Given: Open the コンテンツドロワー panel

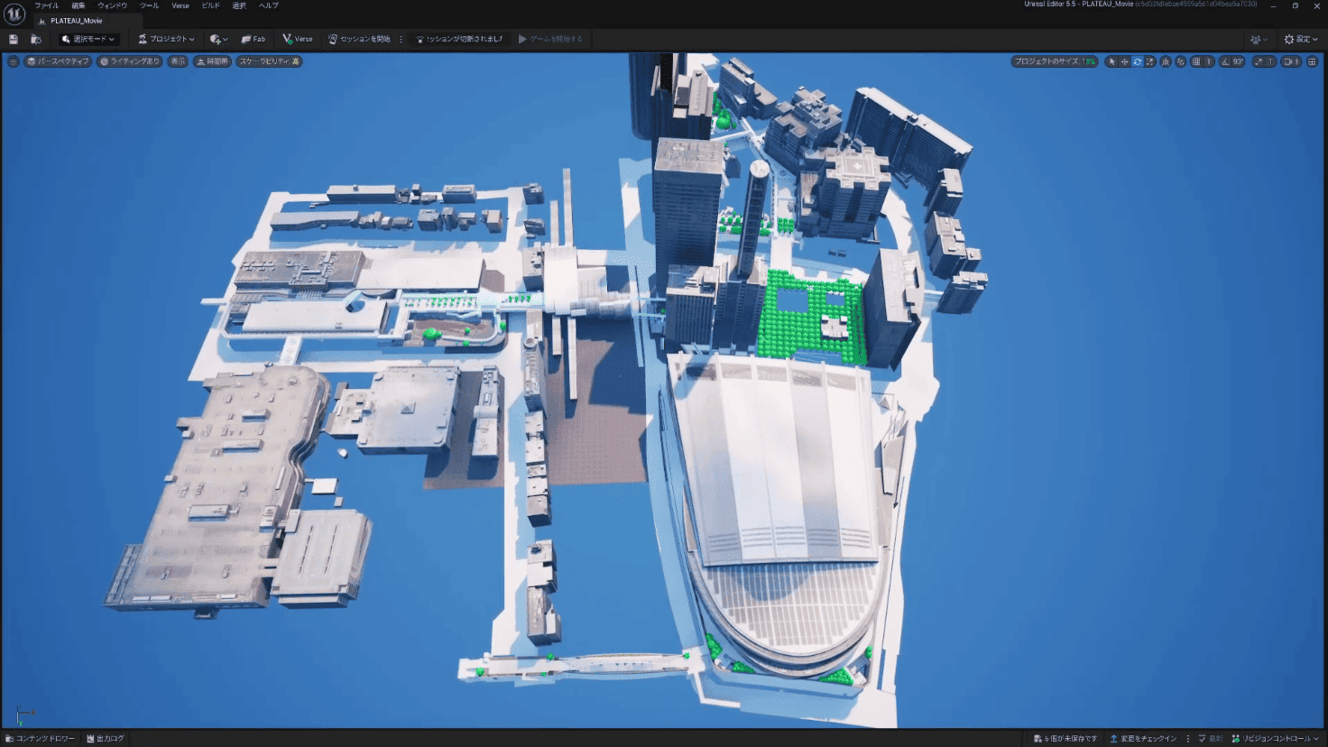Looking at the screenshot, I should pyautogui.click(x=40, y=739).
